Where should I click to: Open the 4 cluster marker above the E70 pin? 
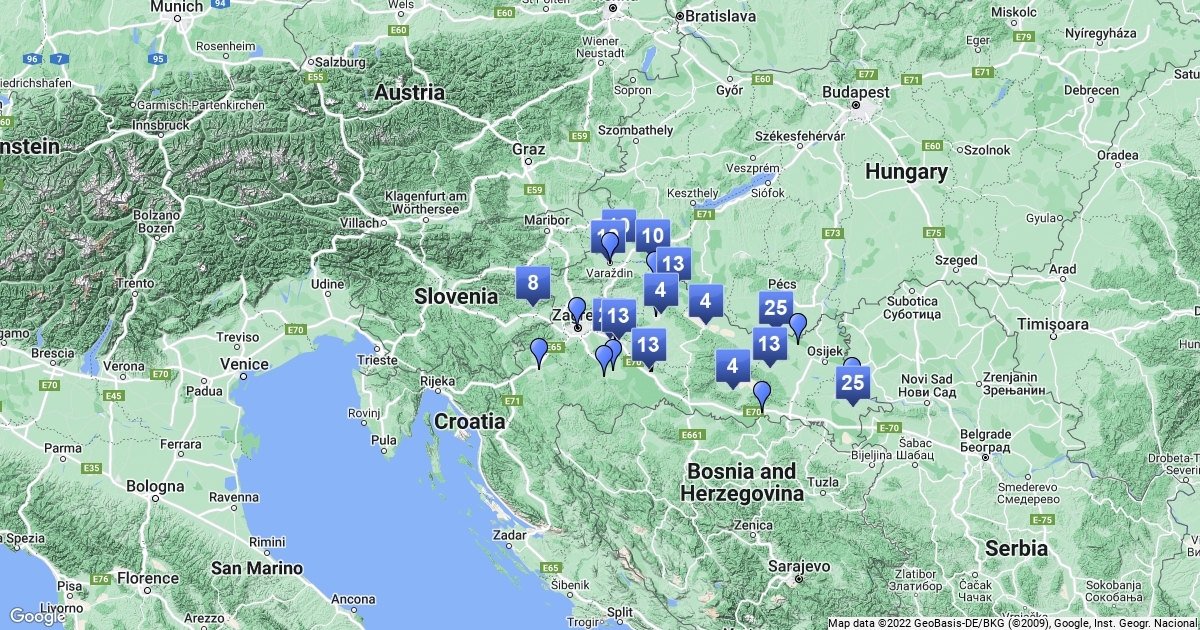click(733, 367)
